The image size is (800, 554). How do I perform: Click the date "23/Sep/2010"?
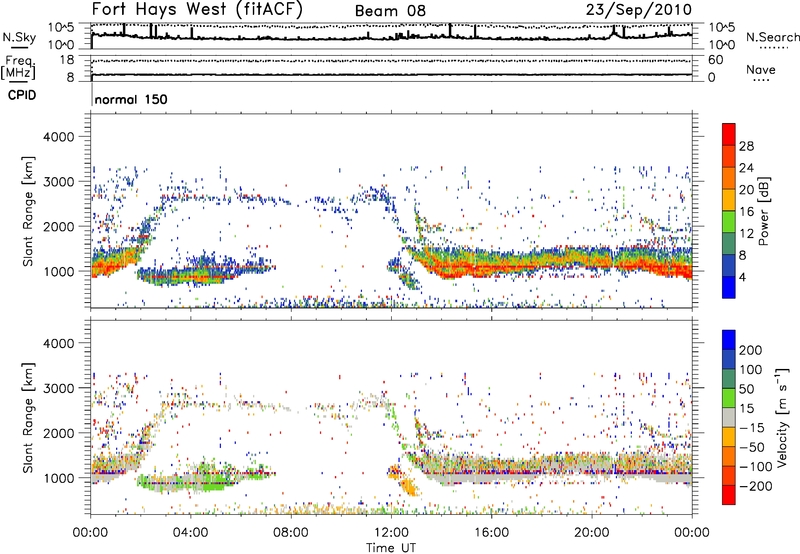pyautogui.click(x=639, y=9)
